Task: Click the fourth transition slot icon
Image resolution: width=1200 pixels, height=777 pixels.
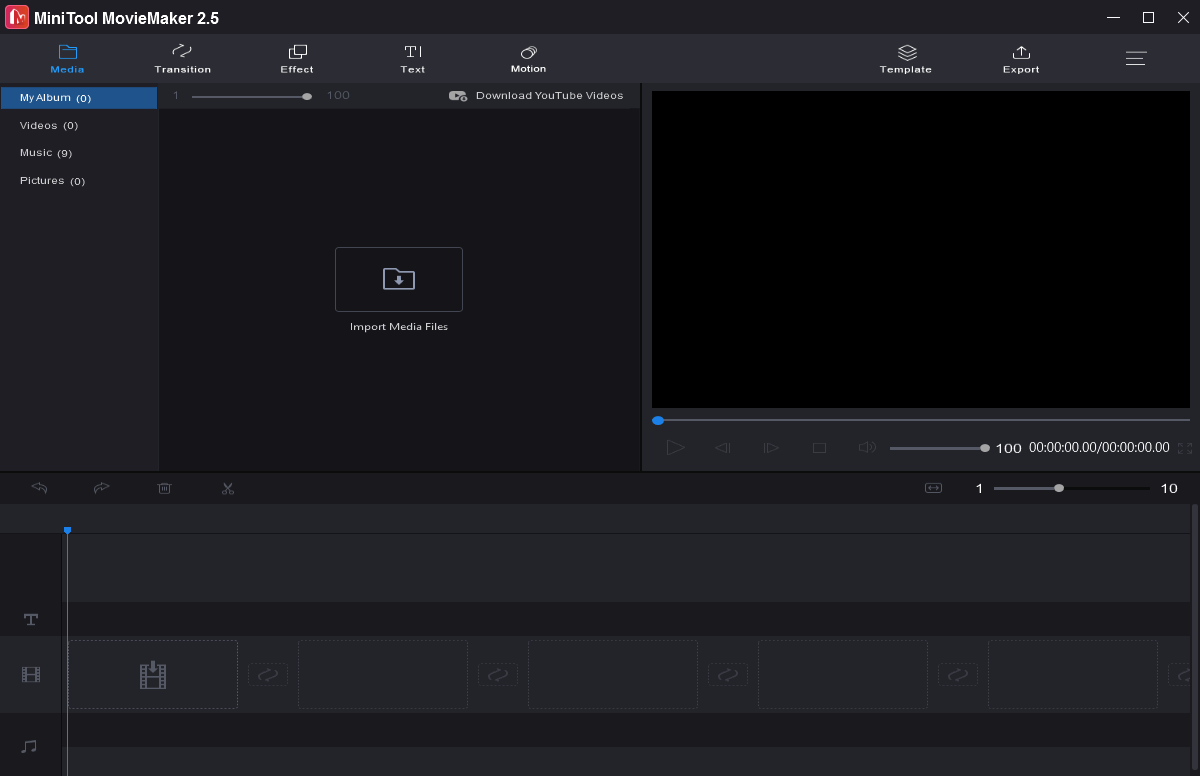Action: [958, 675]
